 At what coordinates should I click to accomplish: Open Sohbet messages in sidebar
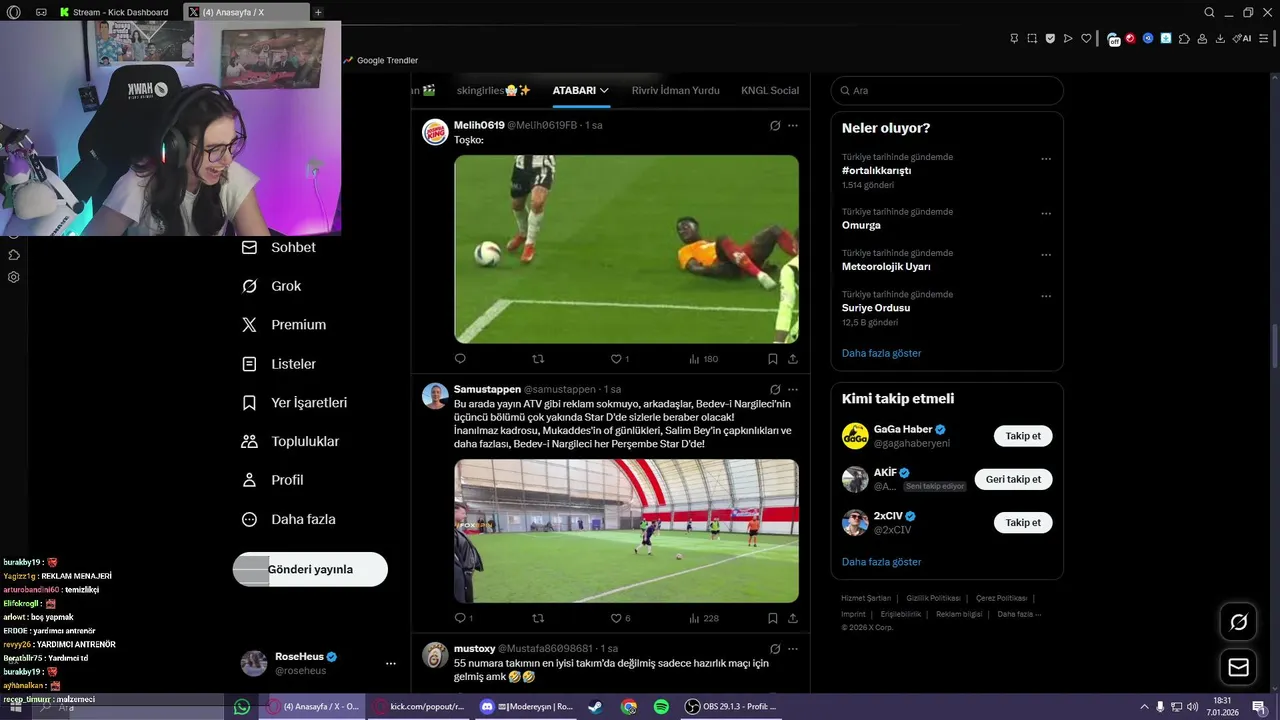pyautogui.click(x=279, y=247)
